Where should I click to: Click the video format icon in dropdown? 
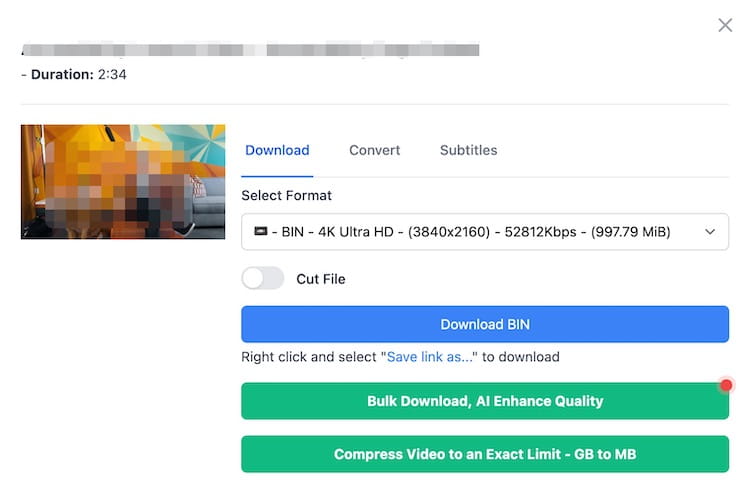tap(261, 231)
